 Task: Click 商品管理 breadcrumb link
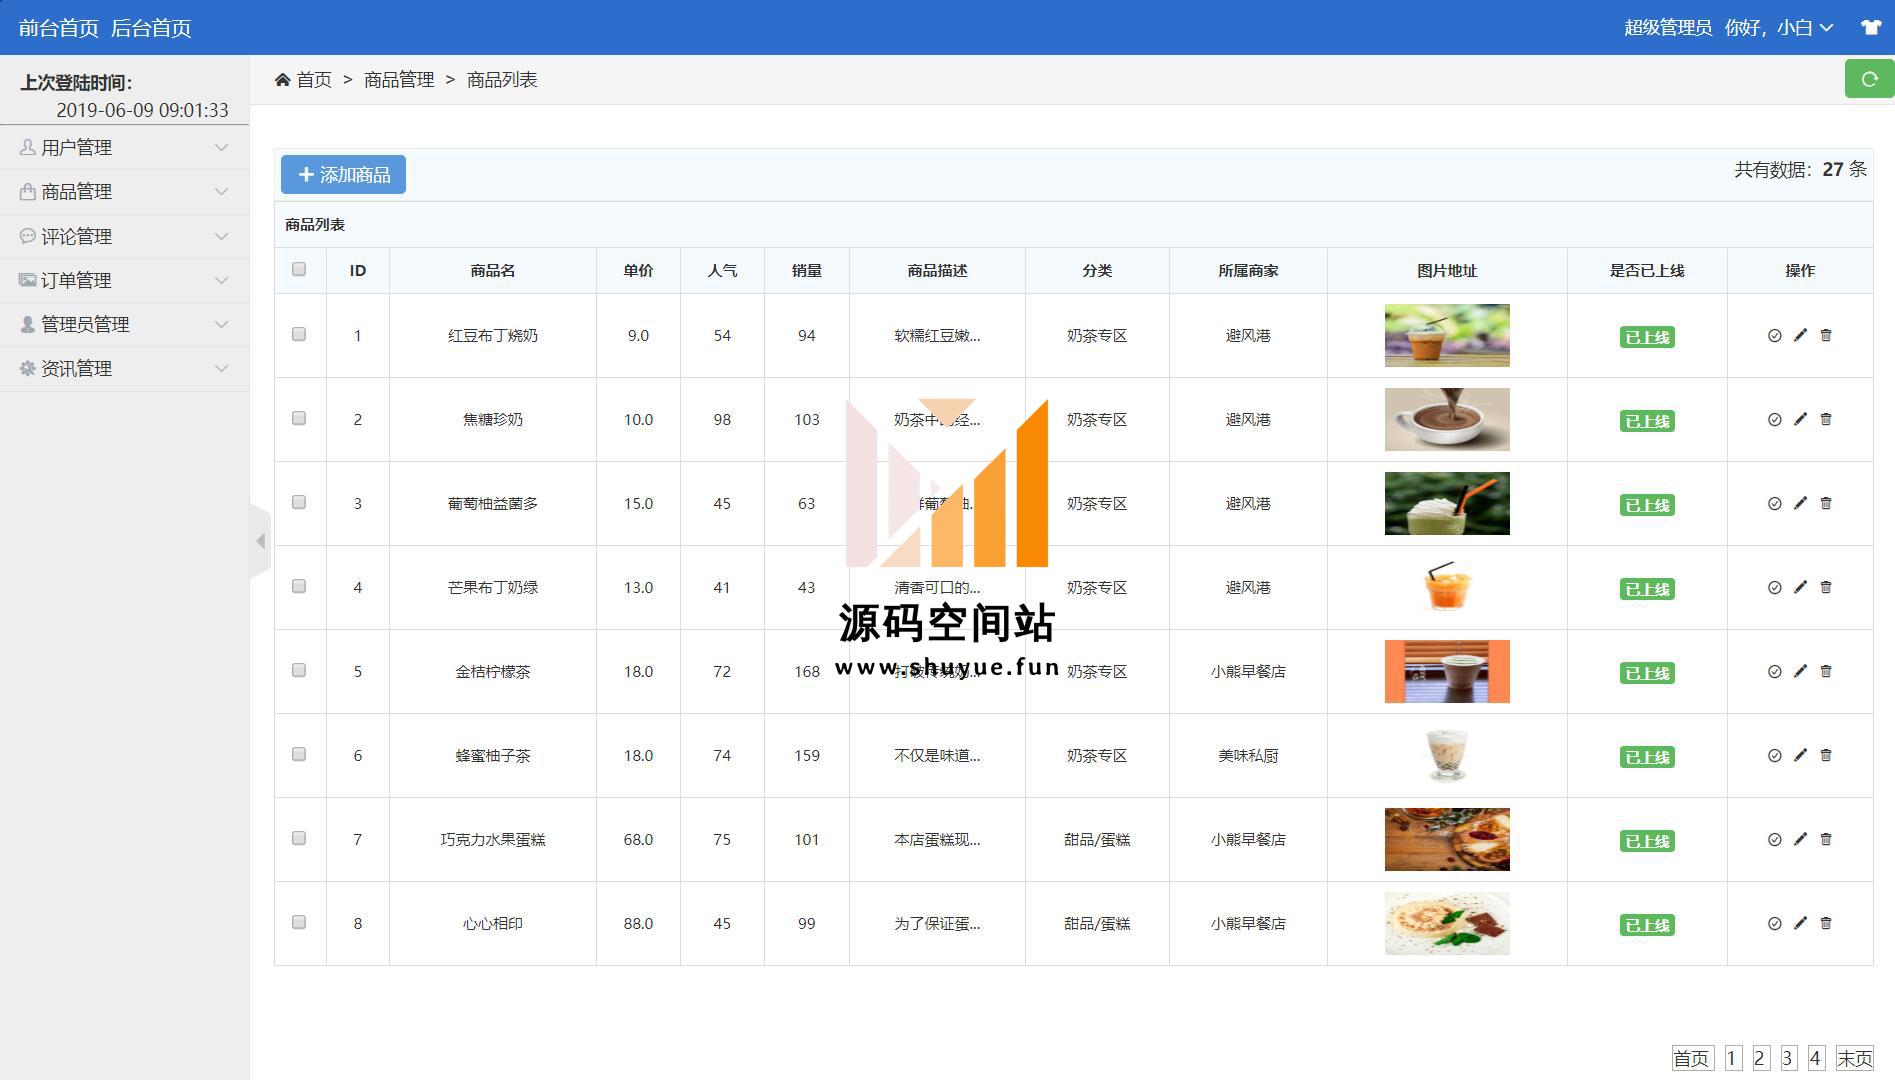click(x=399, y=79)
